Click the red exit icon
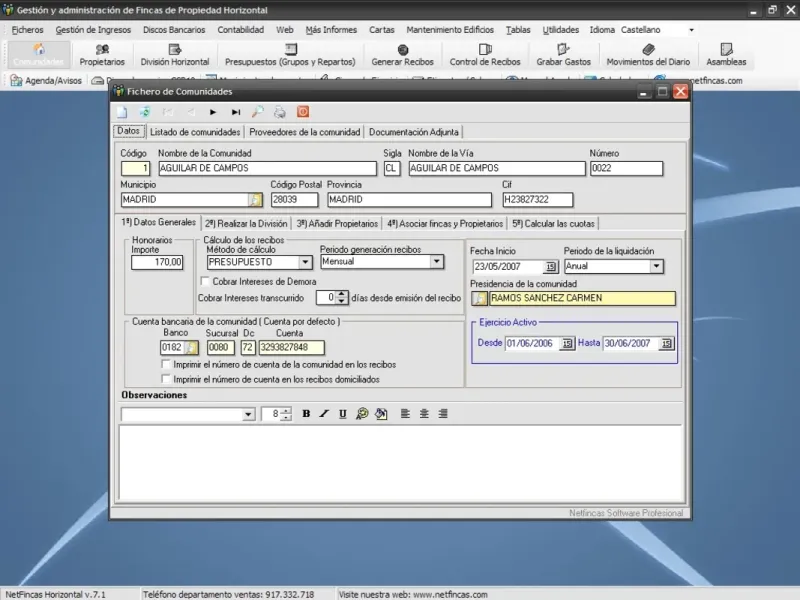The image size is (800, 600). [303, 112]
